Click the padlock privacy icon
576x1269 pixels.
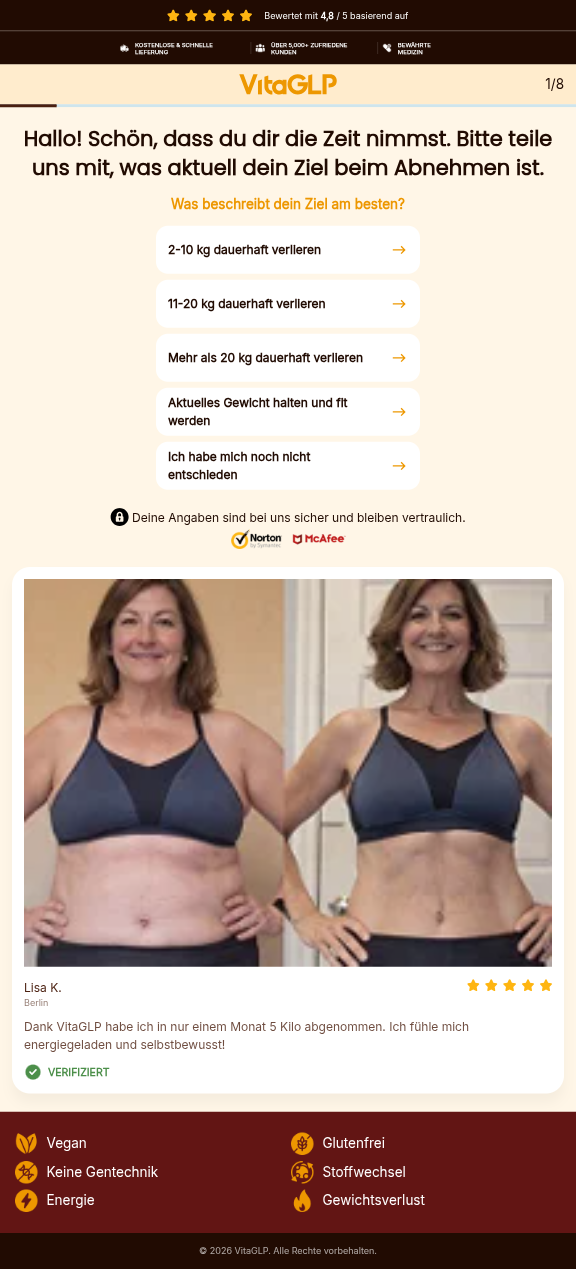click(119, 517)
